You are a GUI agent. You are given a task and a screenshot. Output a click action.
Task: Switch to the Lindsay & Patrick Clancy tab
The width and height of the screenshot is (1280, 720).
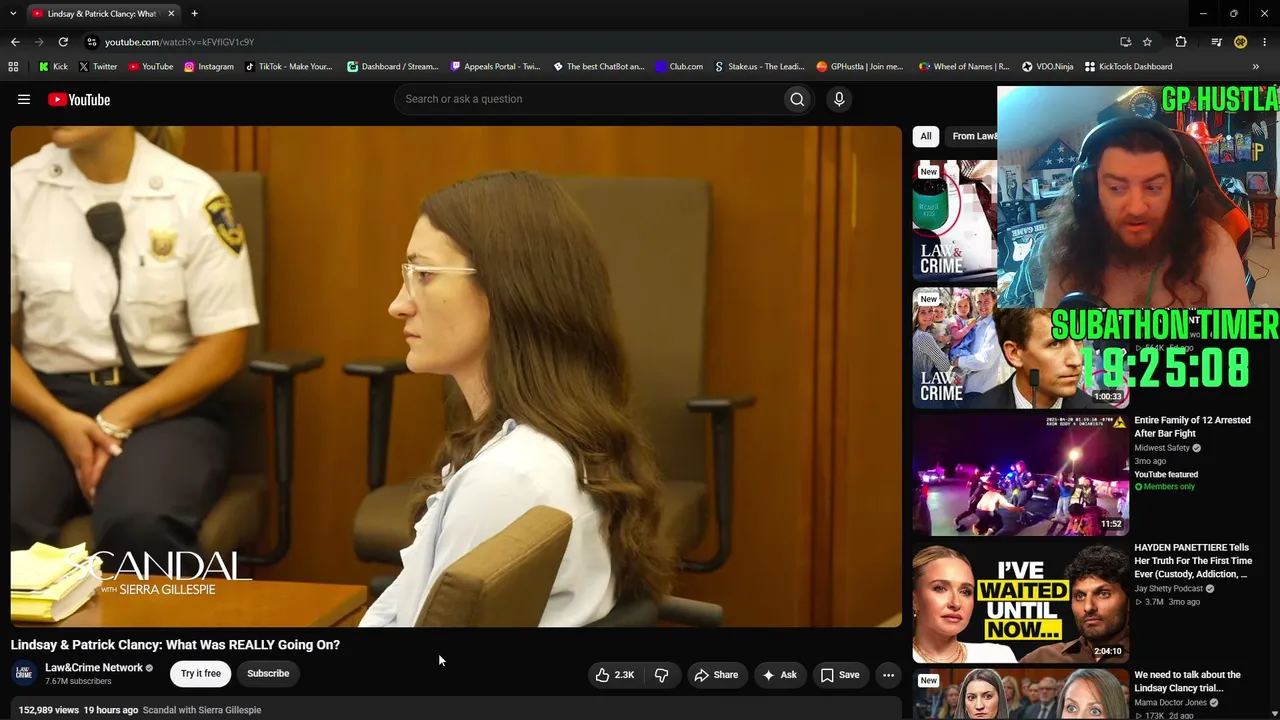(102, 14)
